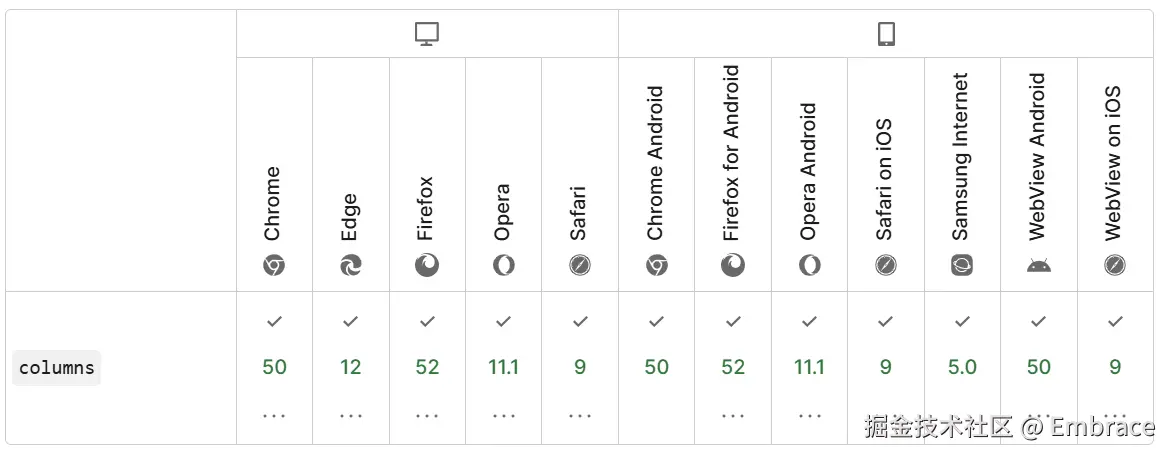The image size is (1171, 456).
Task: Click the mobile phone icon header
Action: (x=886, y=35)
